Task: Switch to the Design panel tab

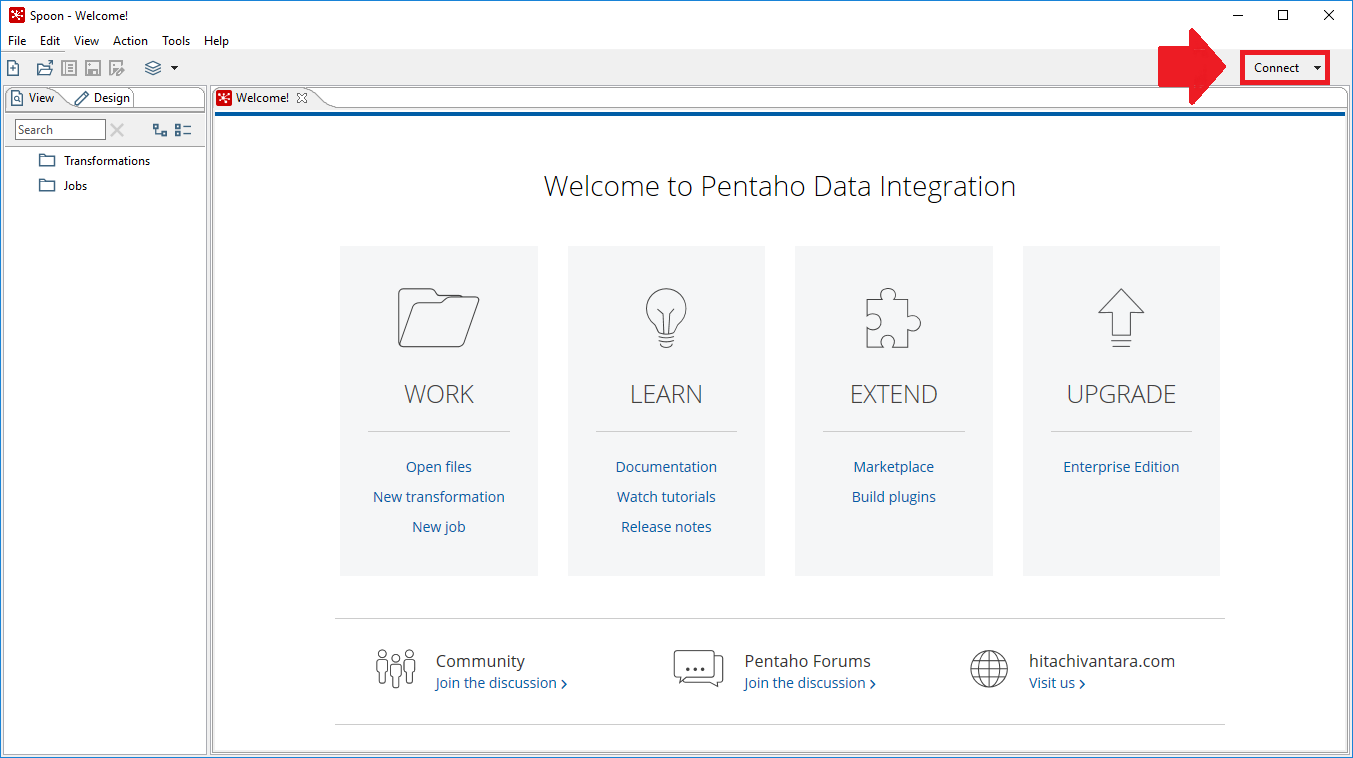Action: pyautogui.click(x=102, y=98)
